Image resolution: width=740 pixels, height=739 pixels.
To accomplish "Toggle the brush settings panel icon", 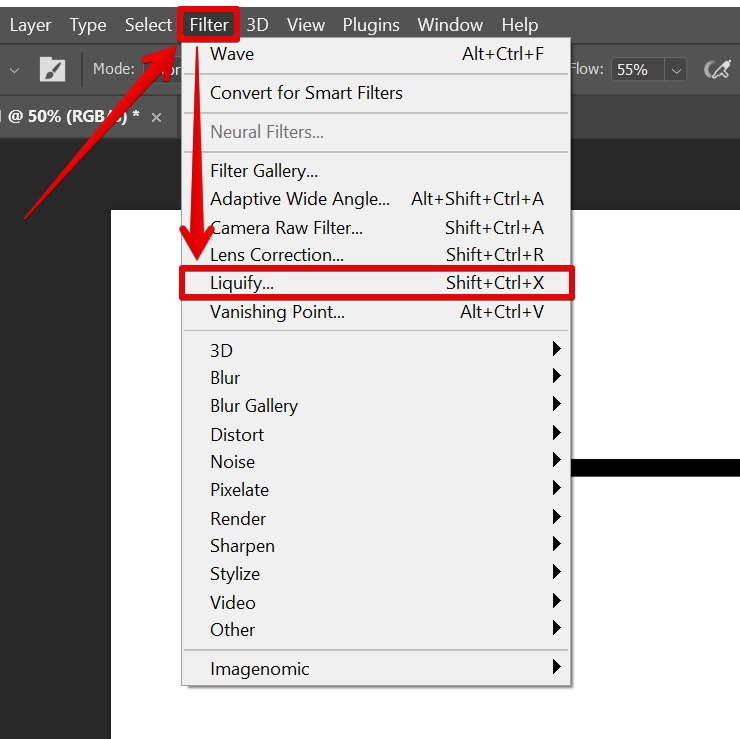I will pyautogui.click(x=52, y=69).
